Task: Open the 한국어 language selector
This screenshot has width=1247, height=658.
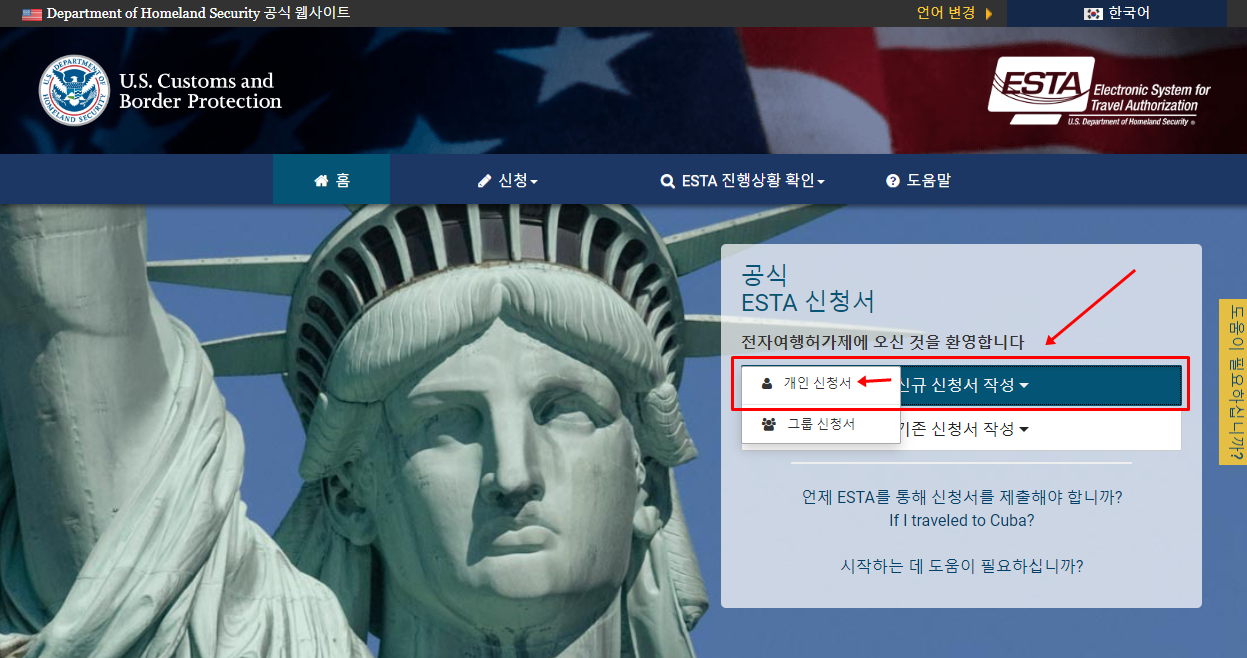Action: click(x=1117, y=14)
